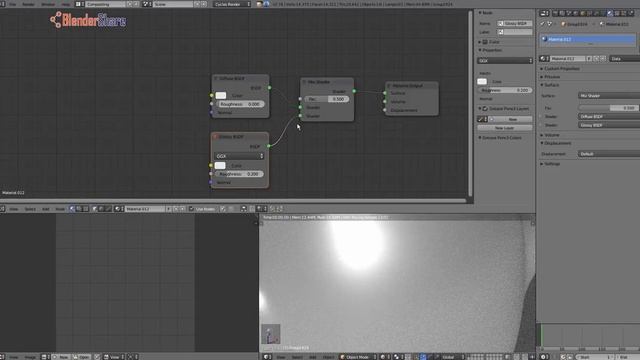Click the node editor material field Material.012
Image resolution: width=640 pixels, height=360 pixels.
(x=144, y=209)
